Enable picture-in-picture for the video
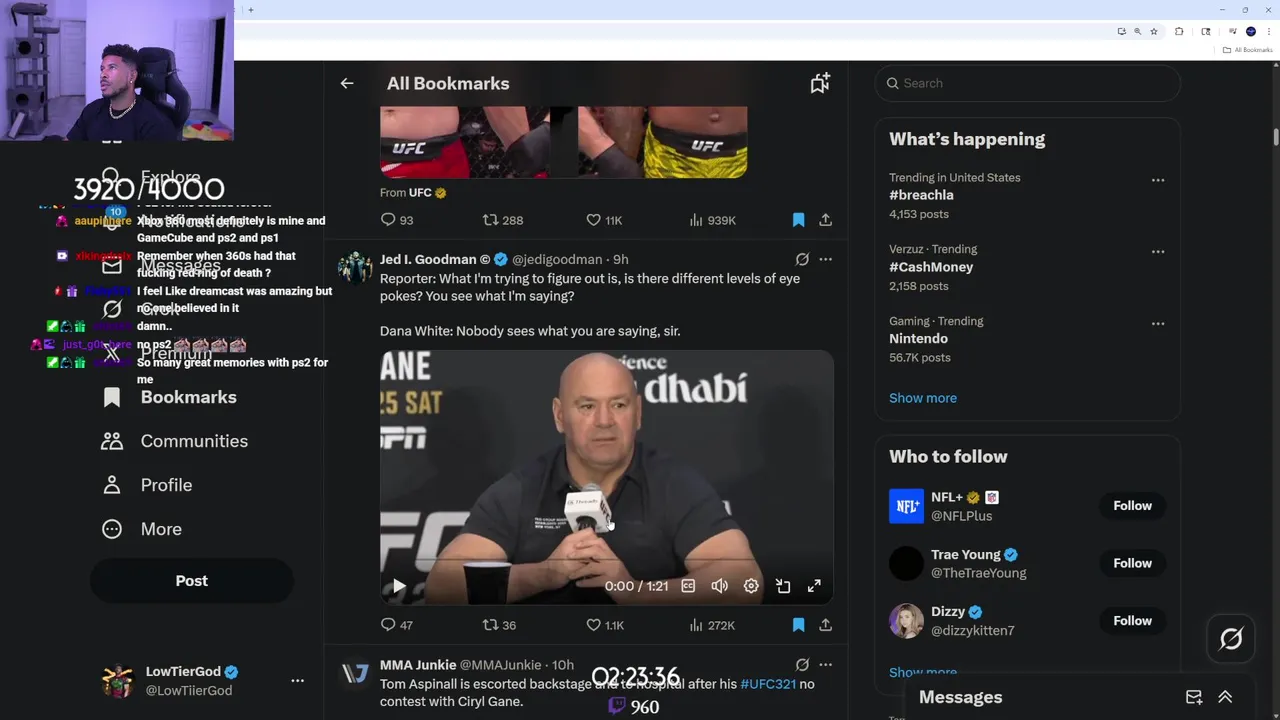Viewport: 1280px width, 720px height. tap(783, 586)
